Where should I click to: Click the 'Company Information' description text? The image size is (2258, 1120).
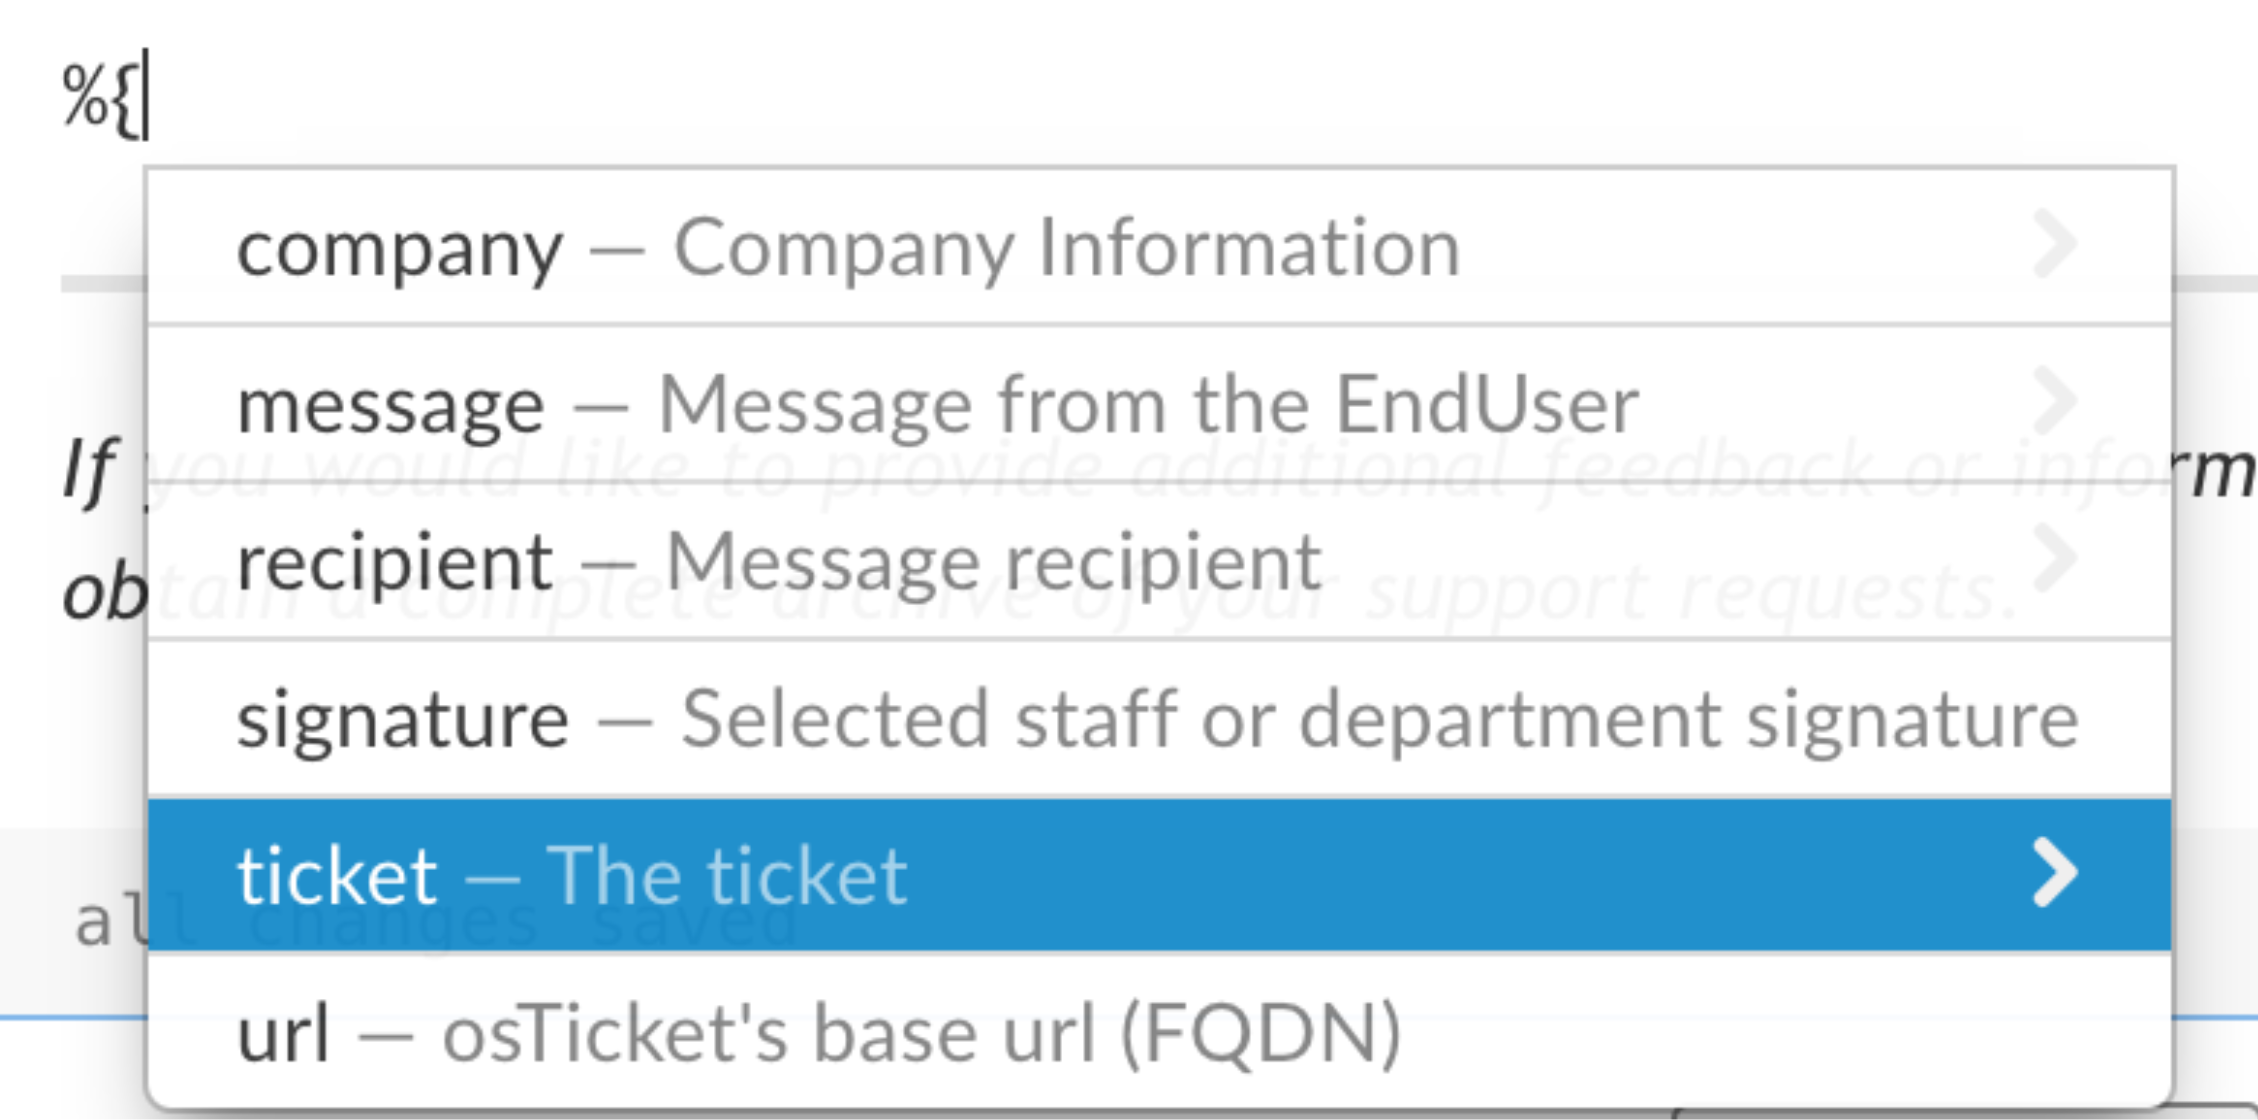pos(1067,247)
